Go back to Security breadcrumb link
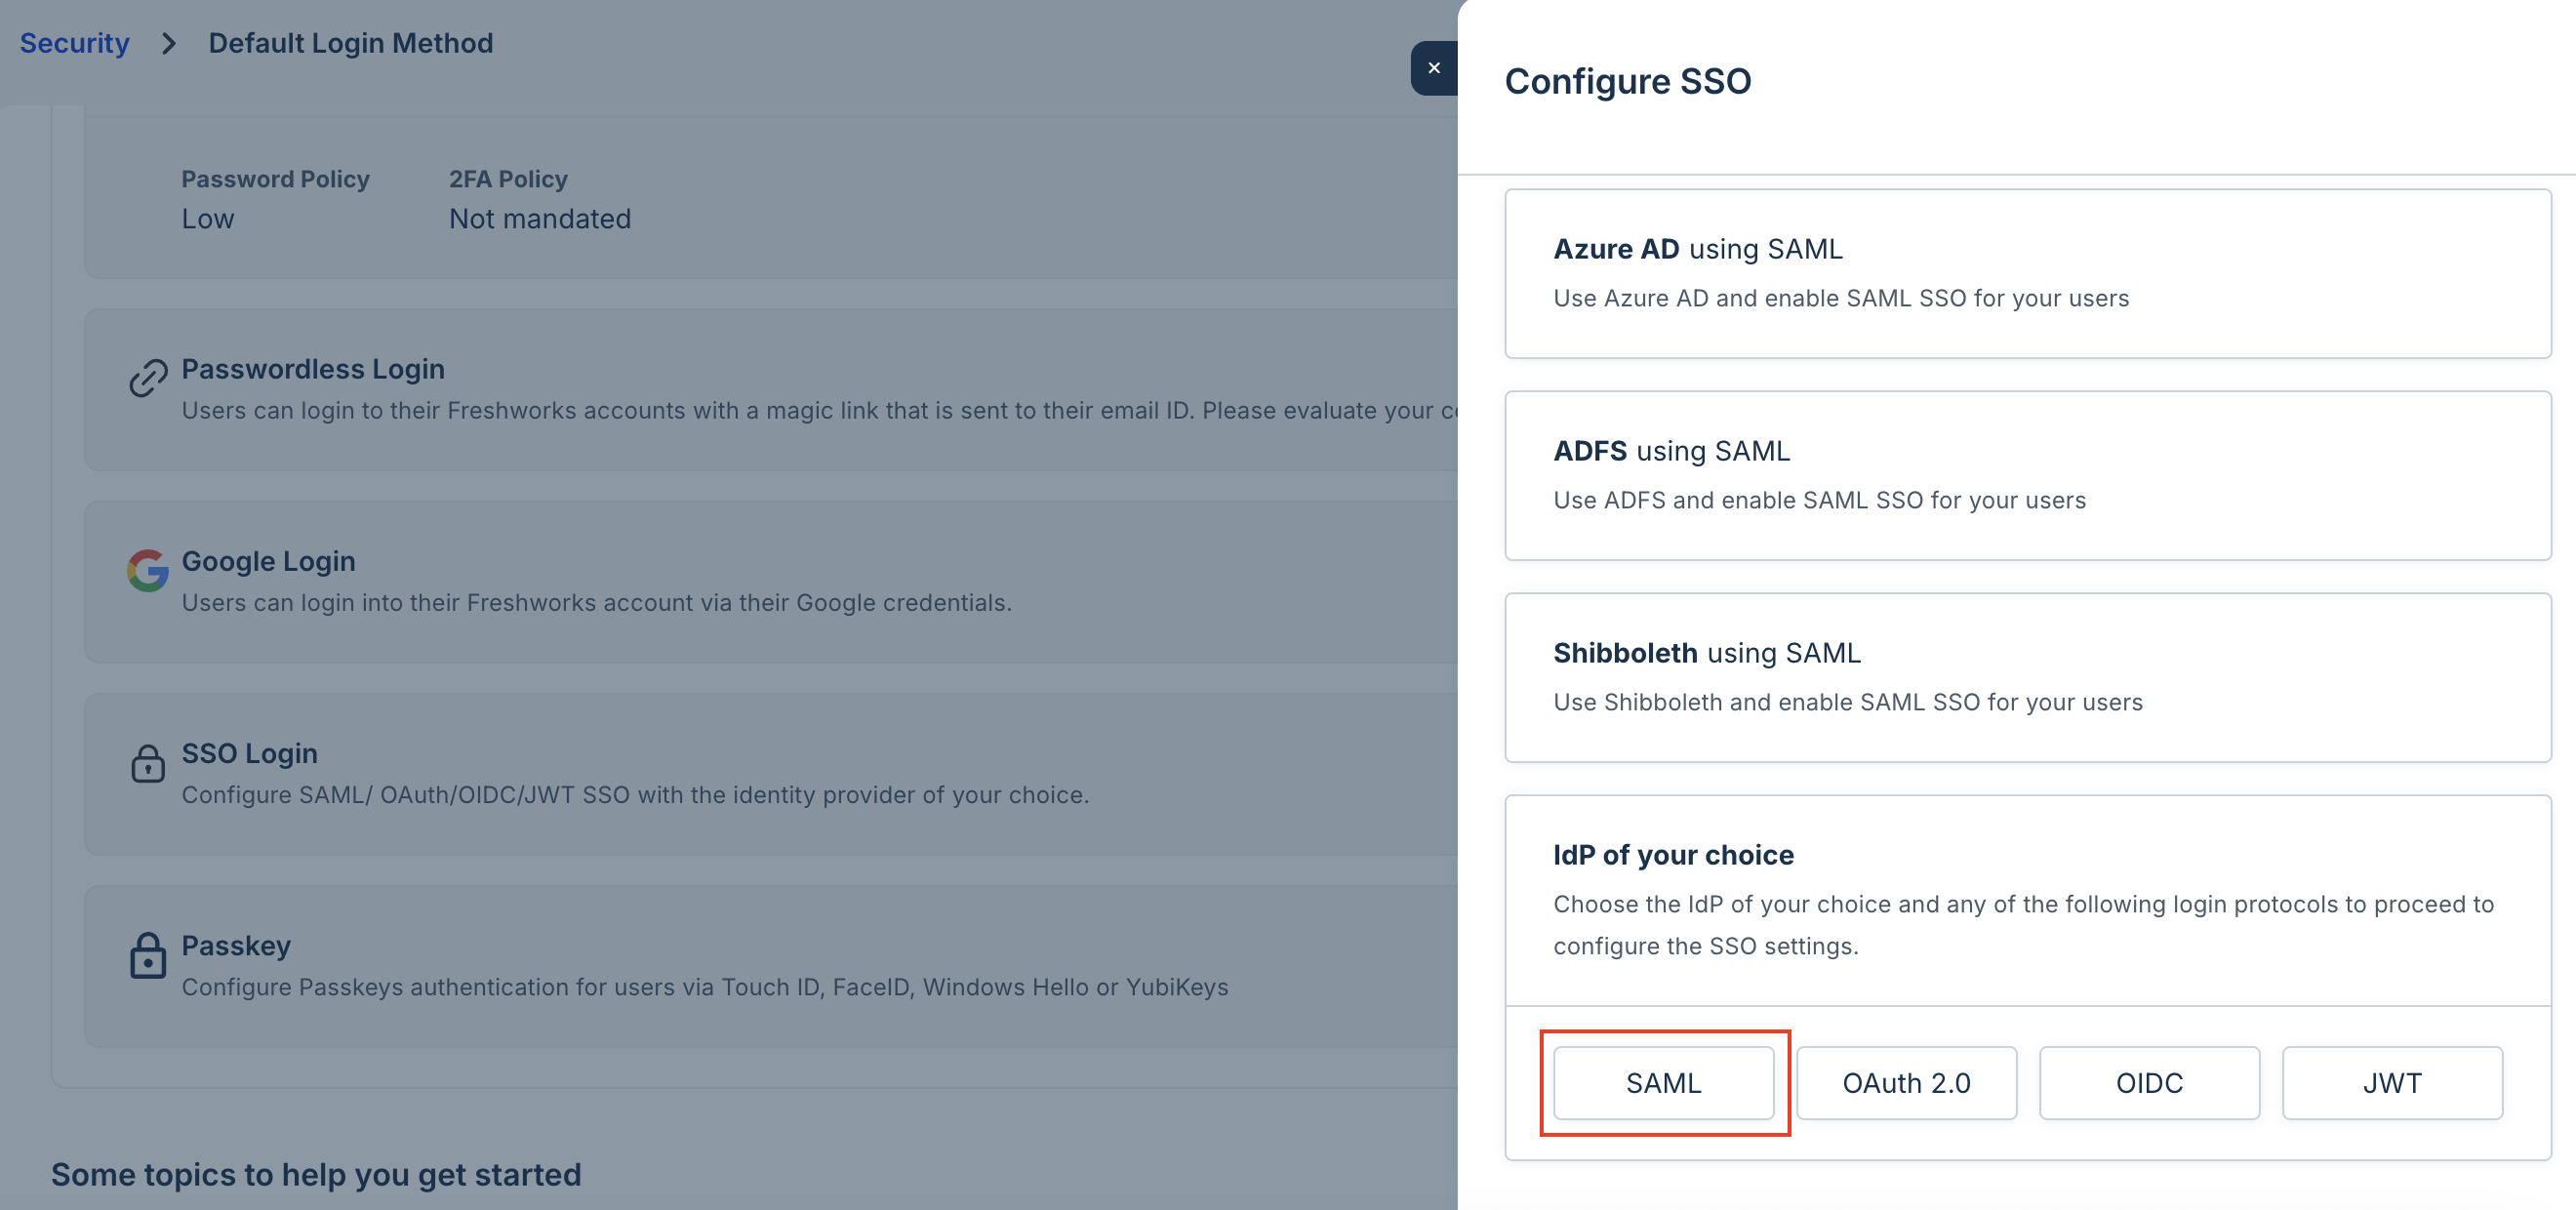This screenshot has width=2576, height=1210. [x=75, y=43]
